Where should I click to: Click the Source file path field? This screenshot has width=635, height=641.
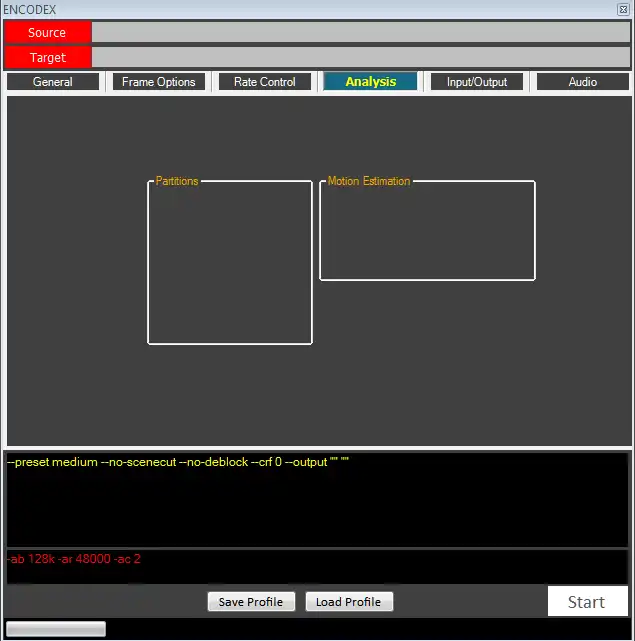pyautogui.click(x=361, y=32)
